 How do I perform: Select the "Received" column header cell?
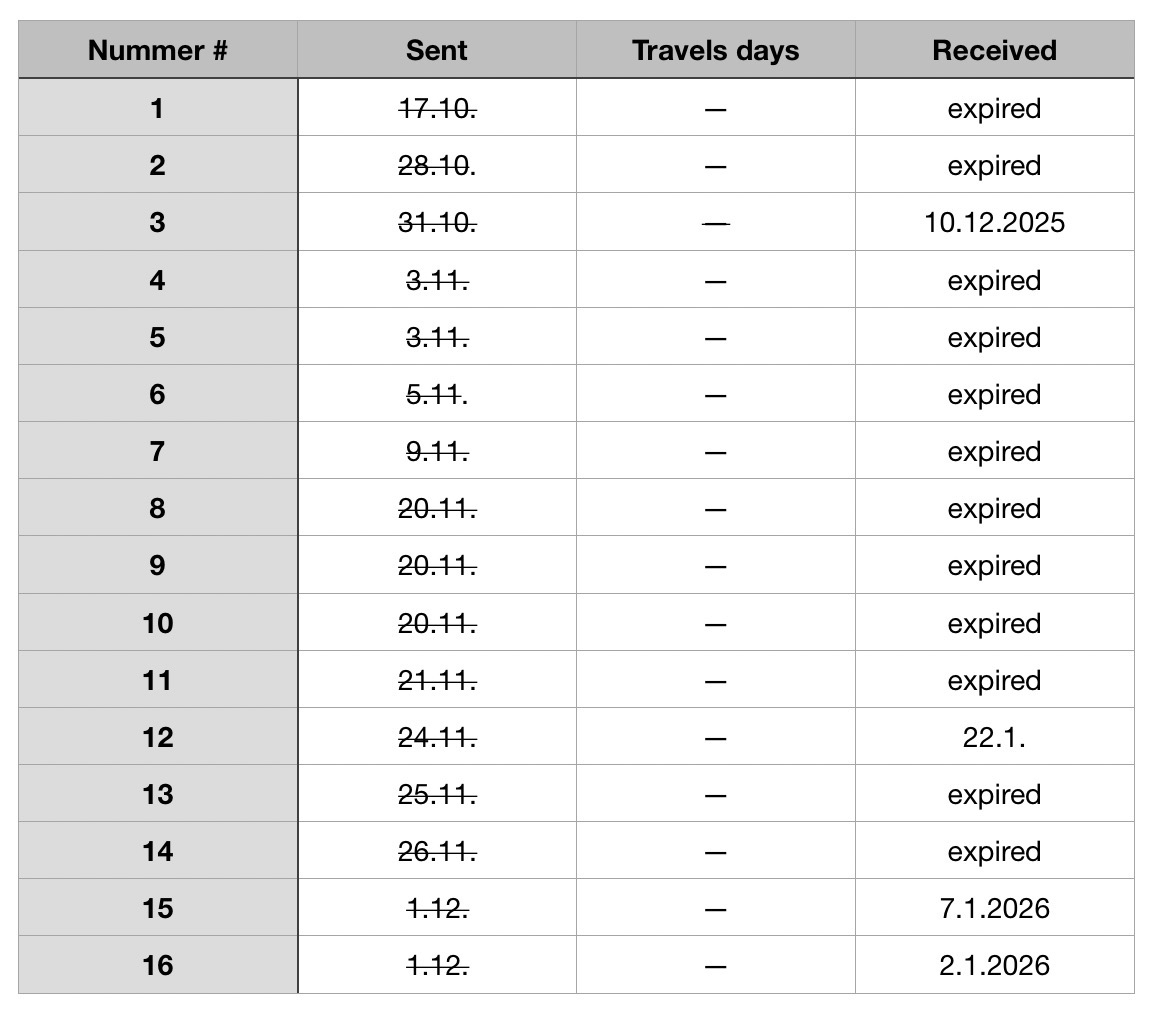tap(994, 50)
